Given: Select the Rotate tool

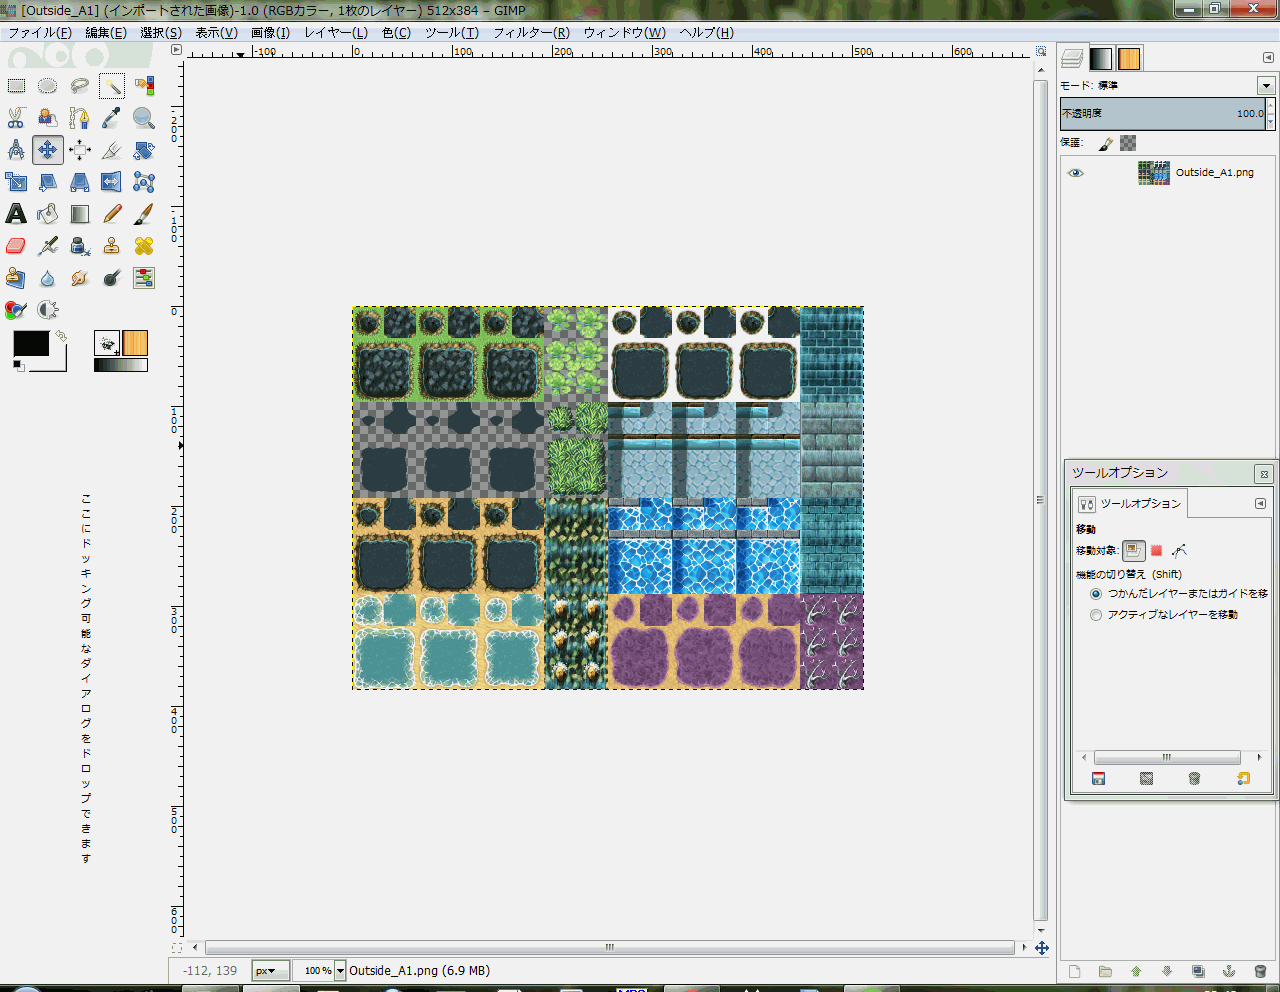Looking at the screenshot, I should 144,150.
